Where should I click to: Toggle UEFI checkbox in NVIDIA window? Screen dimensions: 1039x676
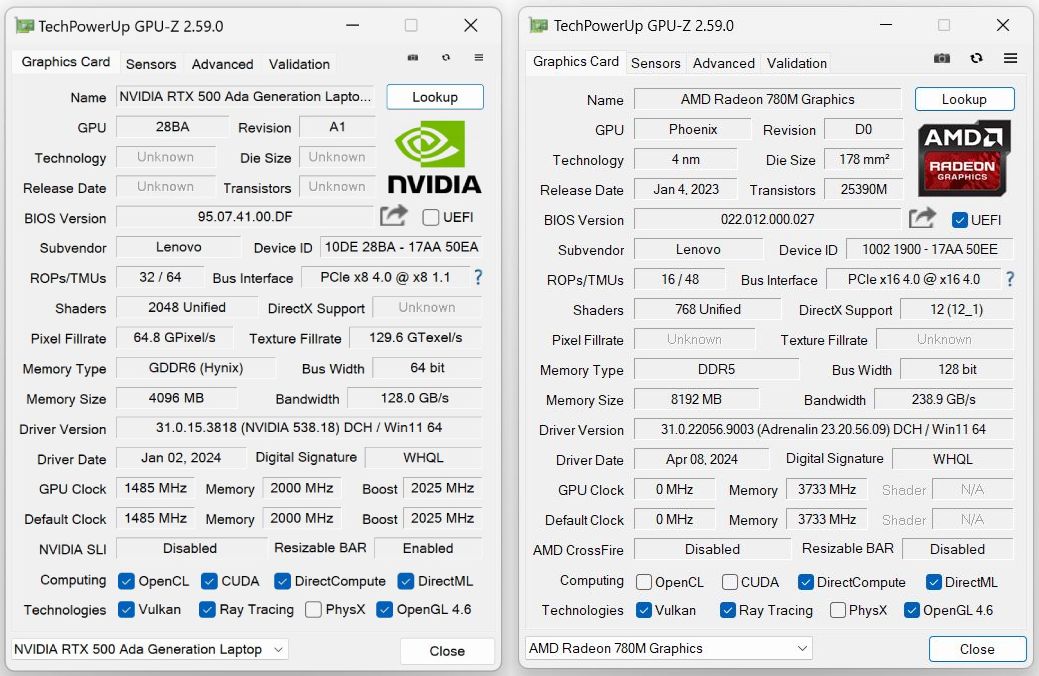tap(431, 217)
